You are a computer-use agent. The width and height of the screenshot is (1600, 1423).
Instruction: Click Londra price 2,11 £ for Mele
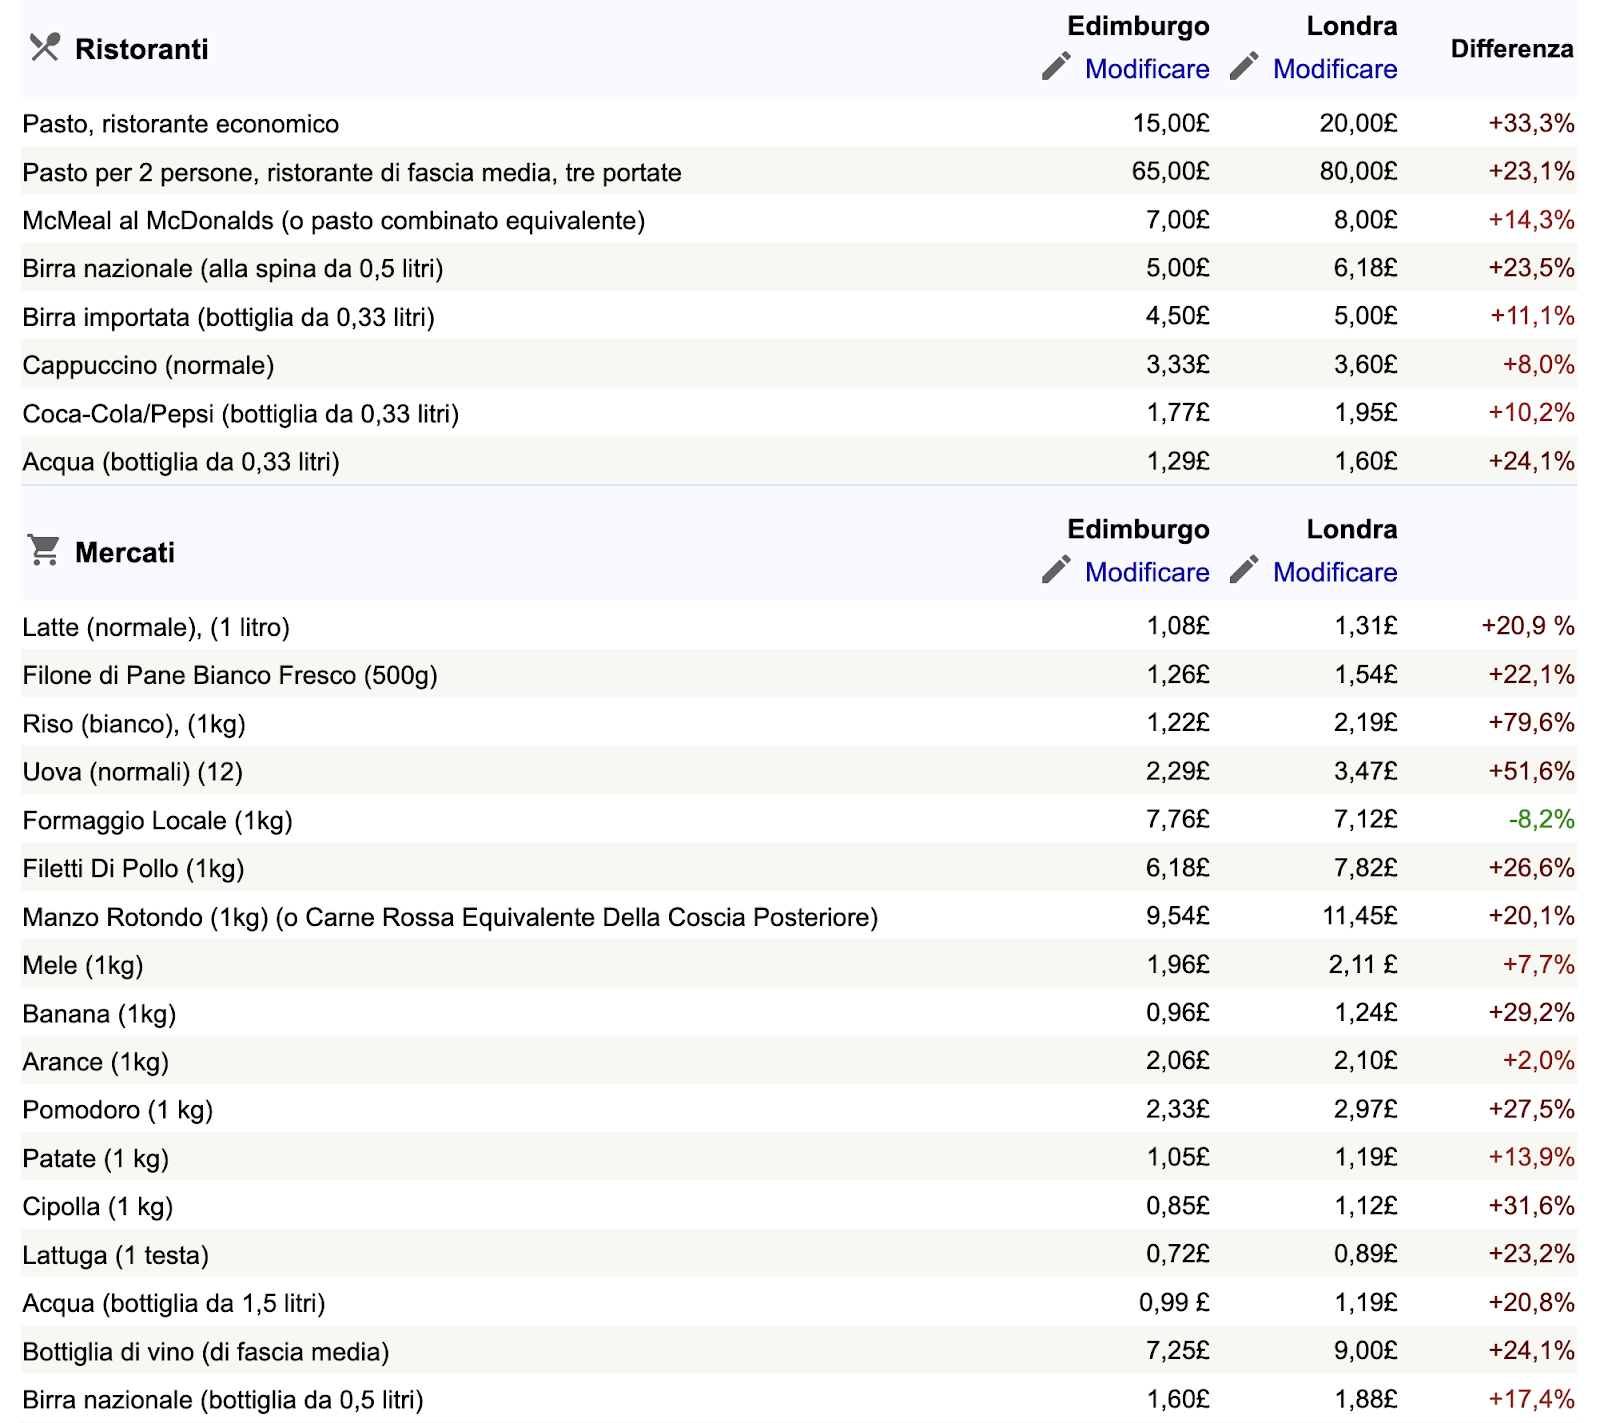[x=1363, y=965]
